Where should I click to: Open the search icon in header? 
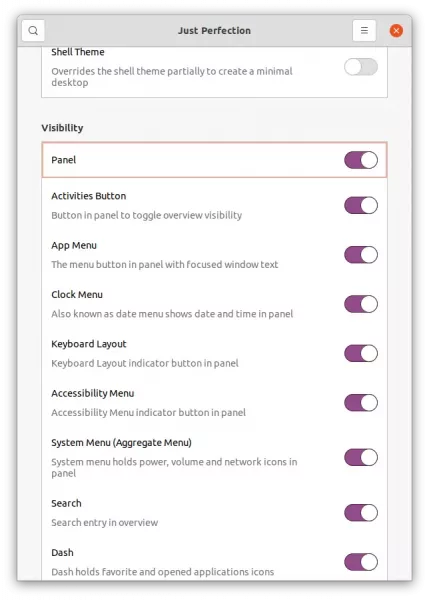pos(33,31)
